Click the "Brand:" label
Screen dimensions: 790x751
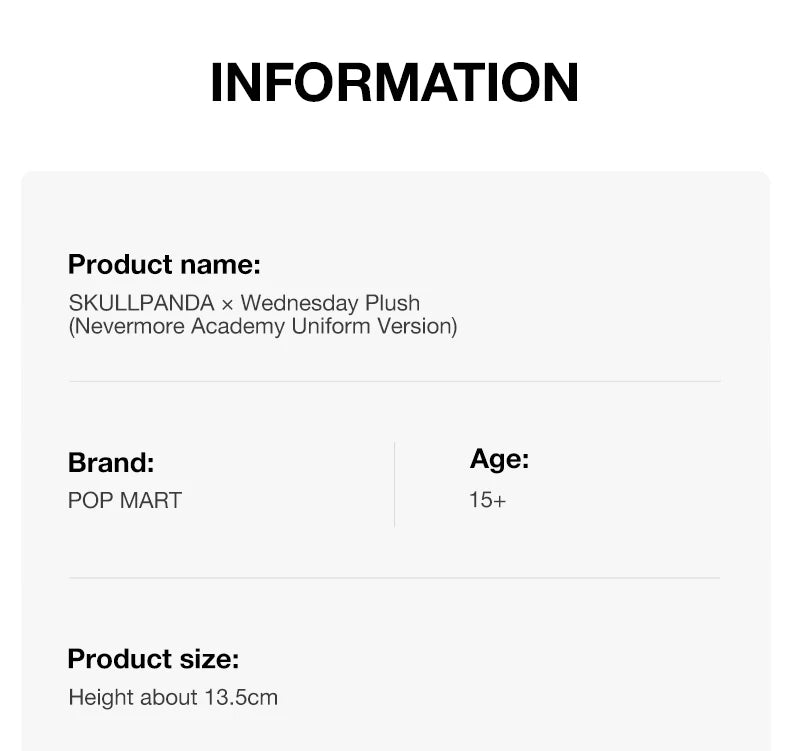(111, 463)
